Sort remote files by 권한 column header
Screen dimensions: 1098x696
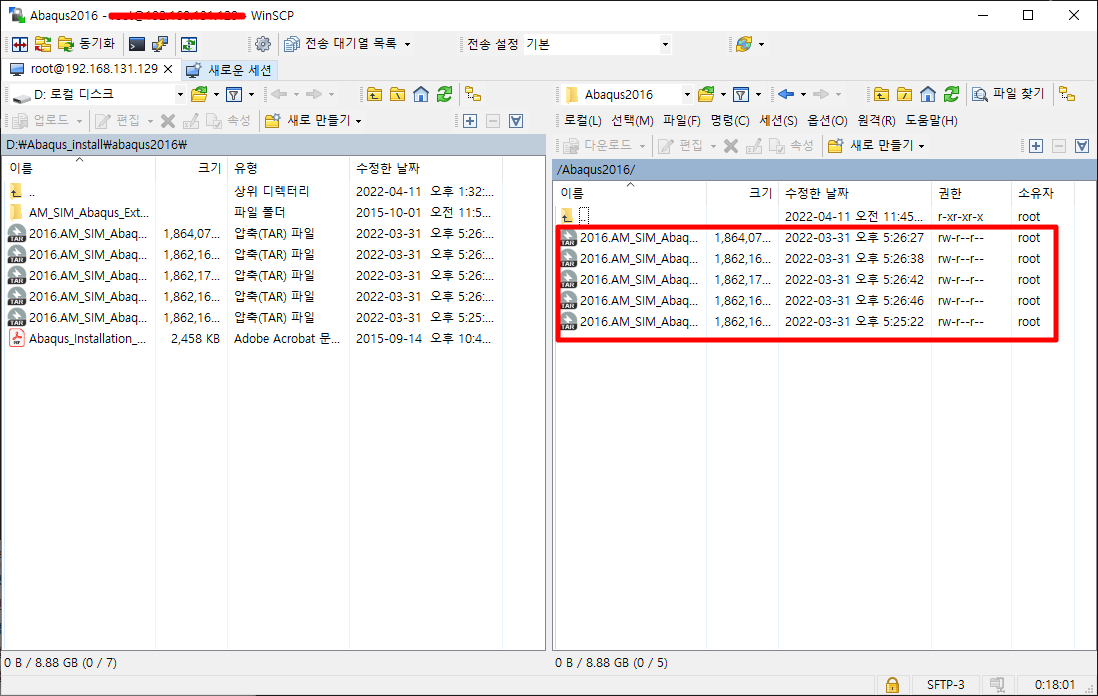point(971,193)
